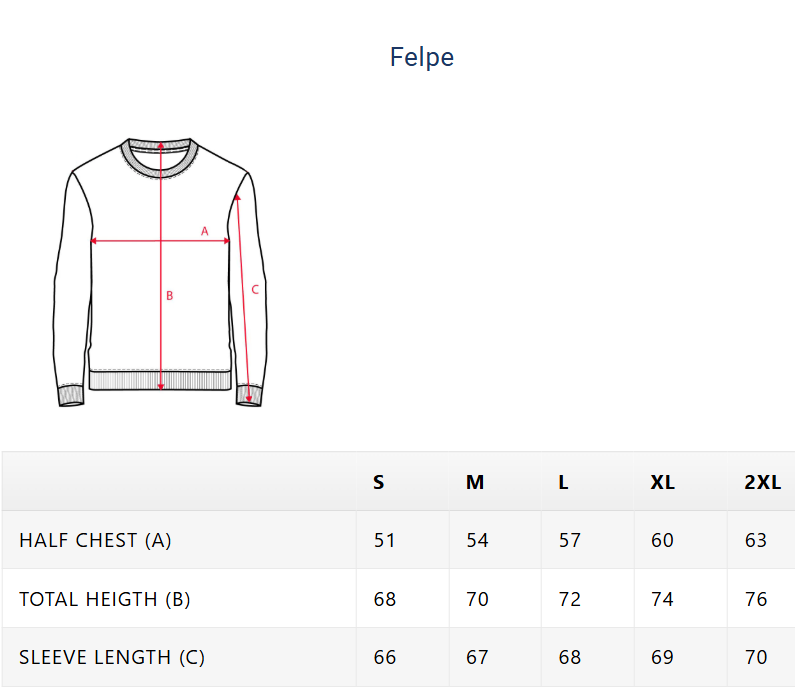Click half chest value 63 for 2XL
Viewport: 795px width, 698px height.
(x=756, y=540)
